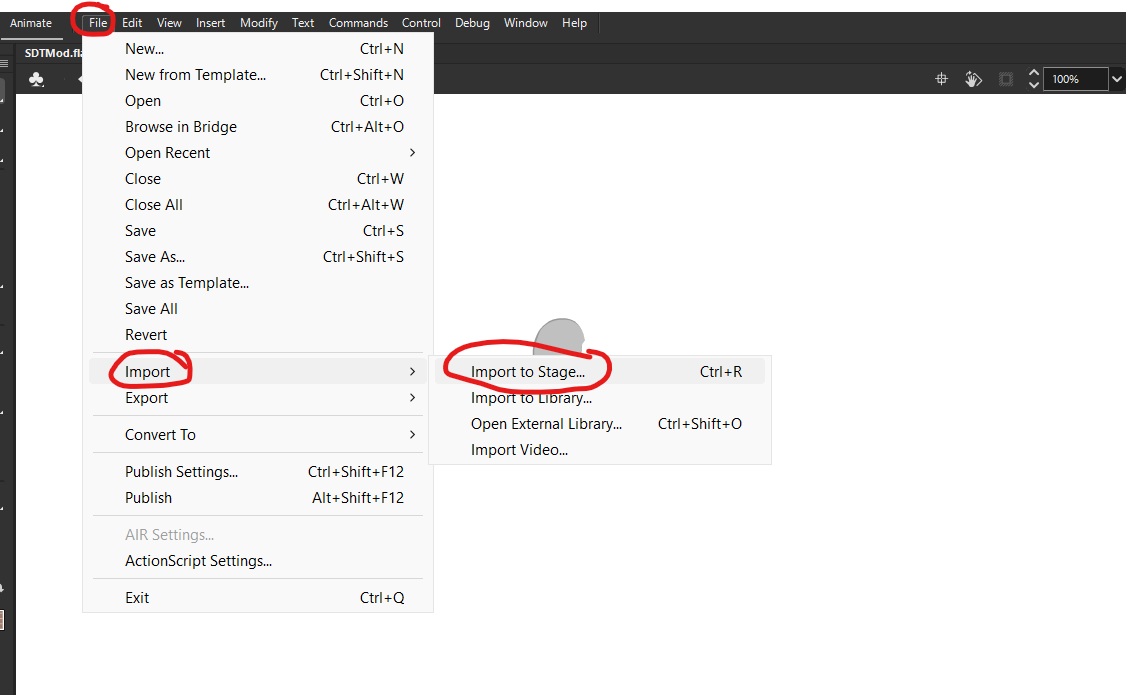Image resolution: width=1126 pixels, height=695 pixels.
Task: Click the zoom level 100% field
Action: [x=1074, y=79]
